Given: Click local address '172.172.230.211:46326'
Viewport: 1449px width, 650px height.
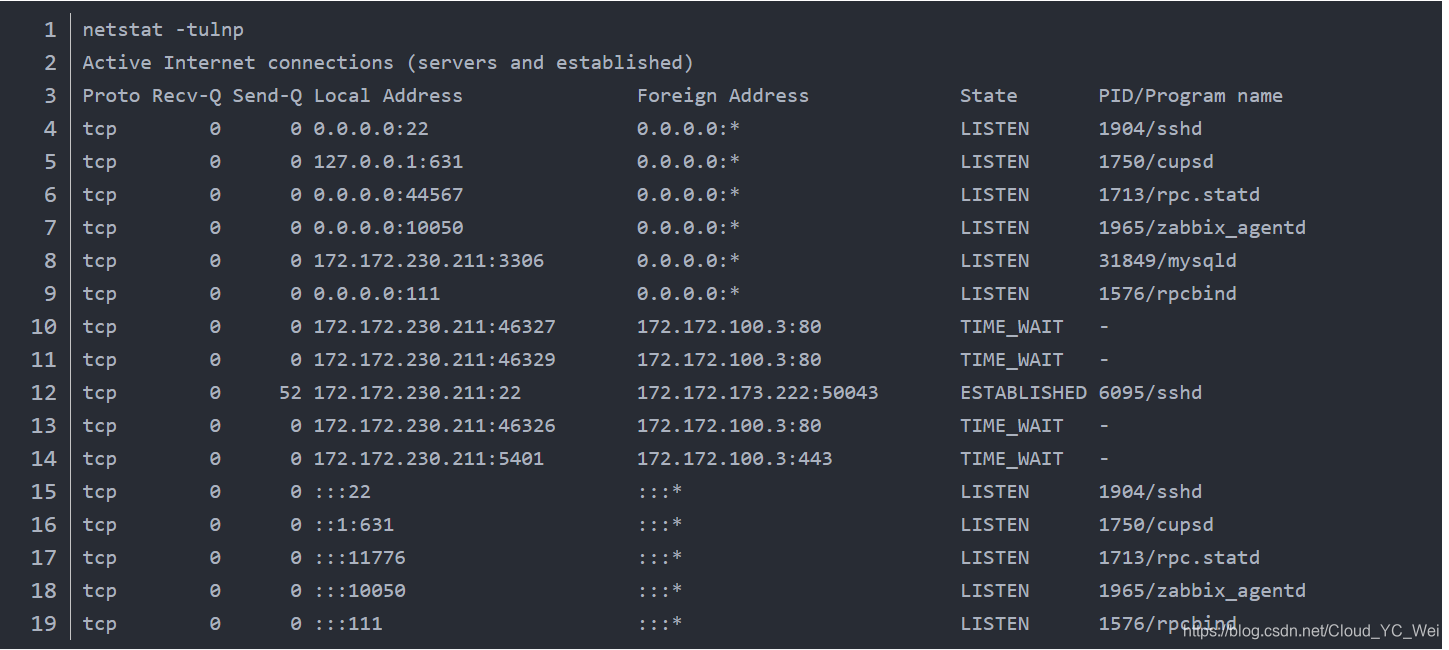Looking at the screenshot, I should (434, 426).
